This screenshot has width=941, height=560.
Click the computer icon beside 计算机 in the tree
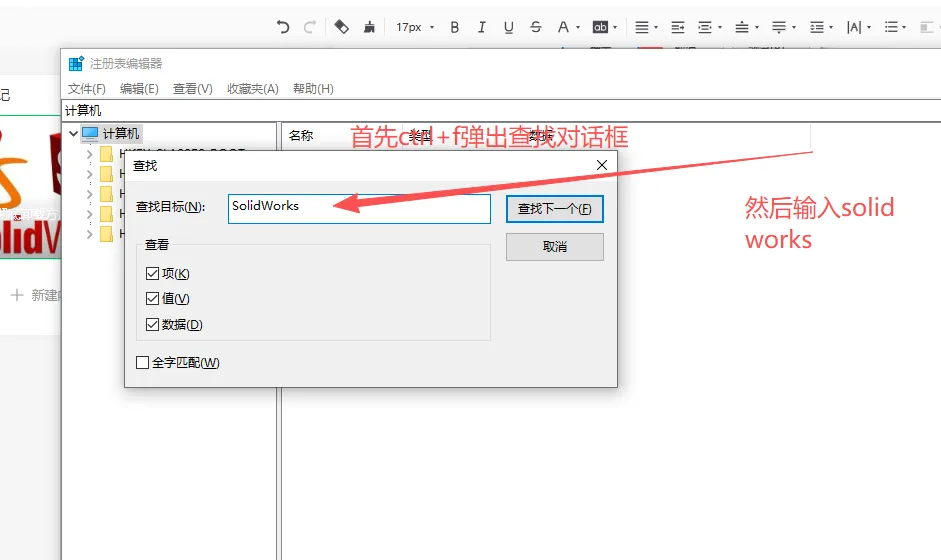(89, 133)
